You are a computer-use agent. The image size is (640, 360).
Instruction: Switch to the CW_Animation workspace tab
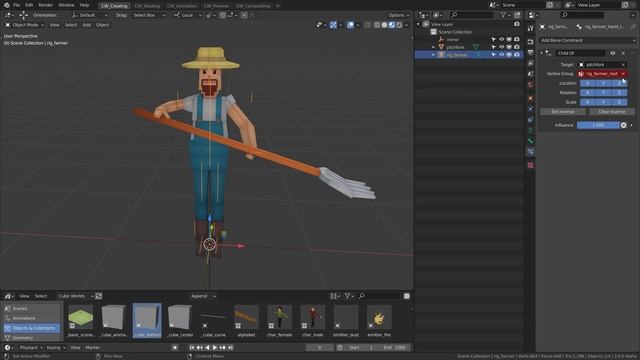click(182, 6)
